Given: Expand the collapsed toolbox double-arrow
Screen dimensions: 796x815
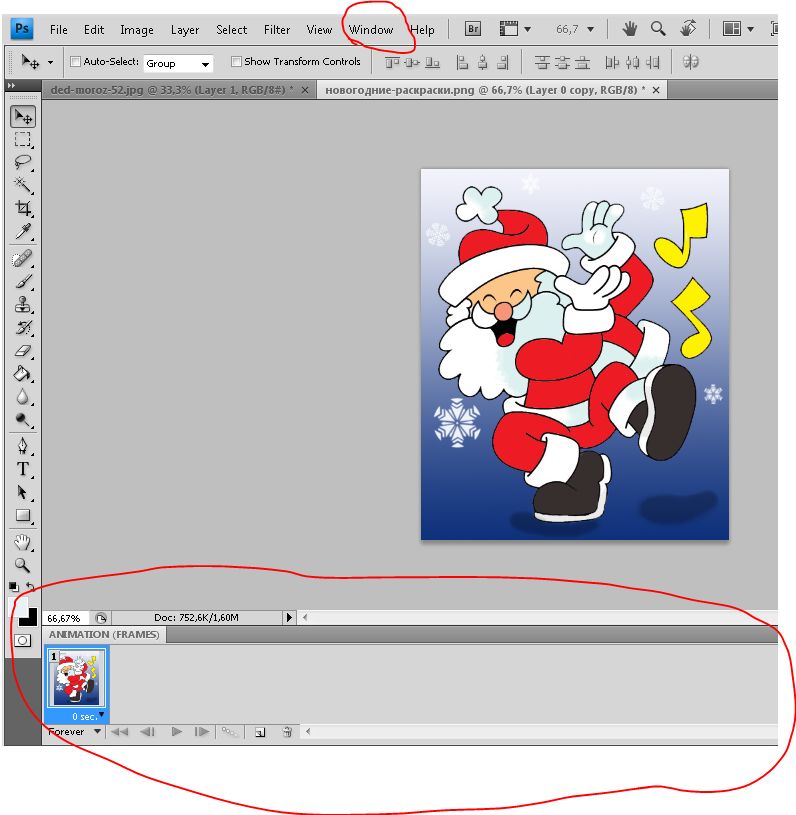Looking at the screenshot, I should tap(11, 86).
